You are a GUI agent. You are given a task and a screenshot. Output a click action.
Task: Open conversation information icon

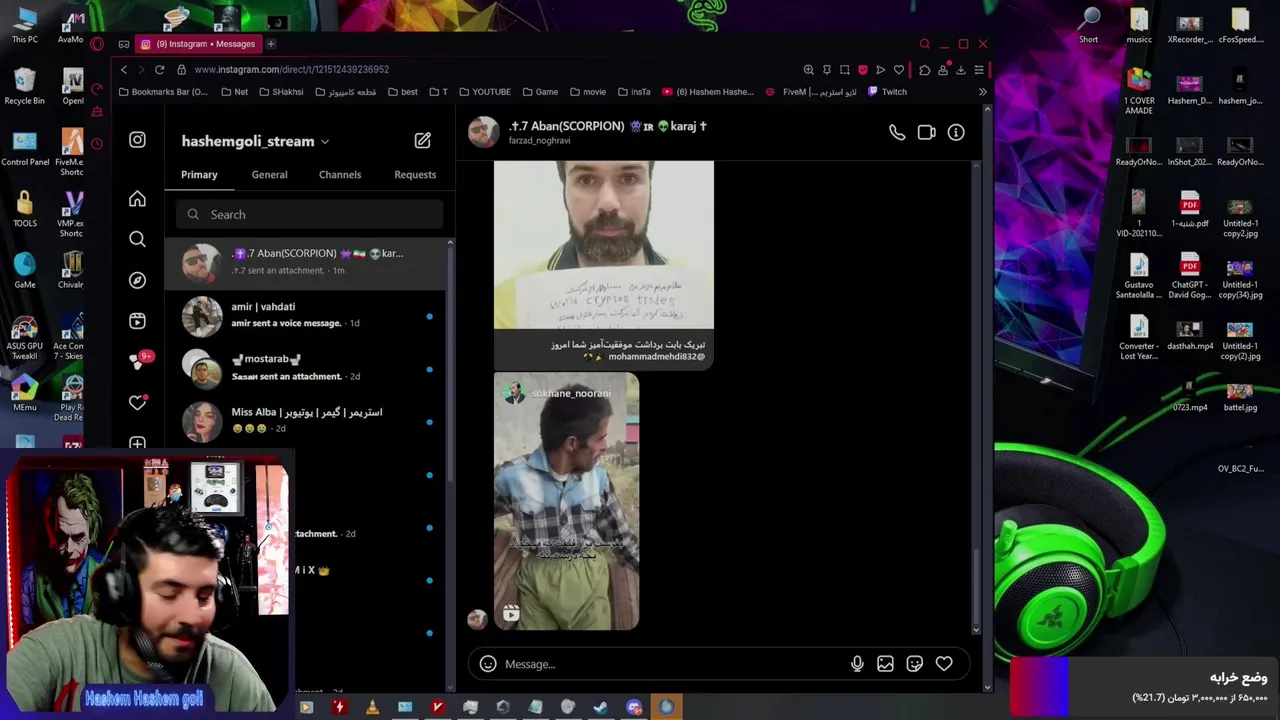click(x=956, y=132)
